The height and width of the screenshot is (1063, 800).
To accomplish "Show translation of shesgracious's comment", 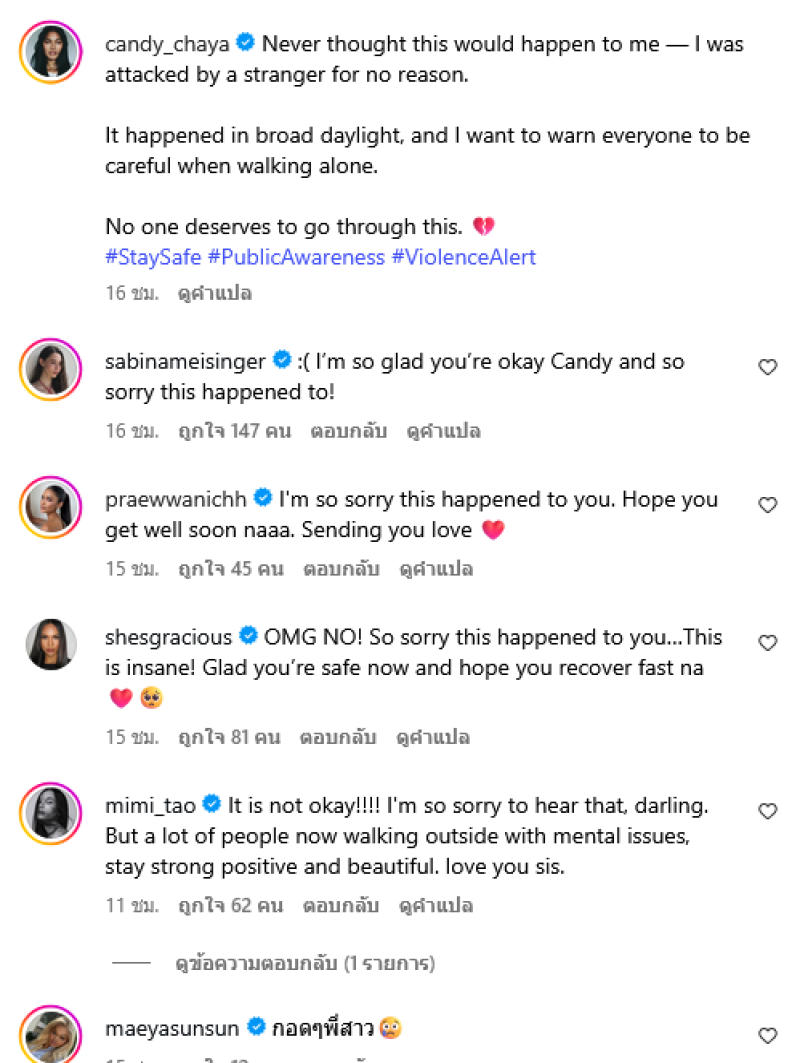I will pyautogui.click(x=434, y=737).
